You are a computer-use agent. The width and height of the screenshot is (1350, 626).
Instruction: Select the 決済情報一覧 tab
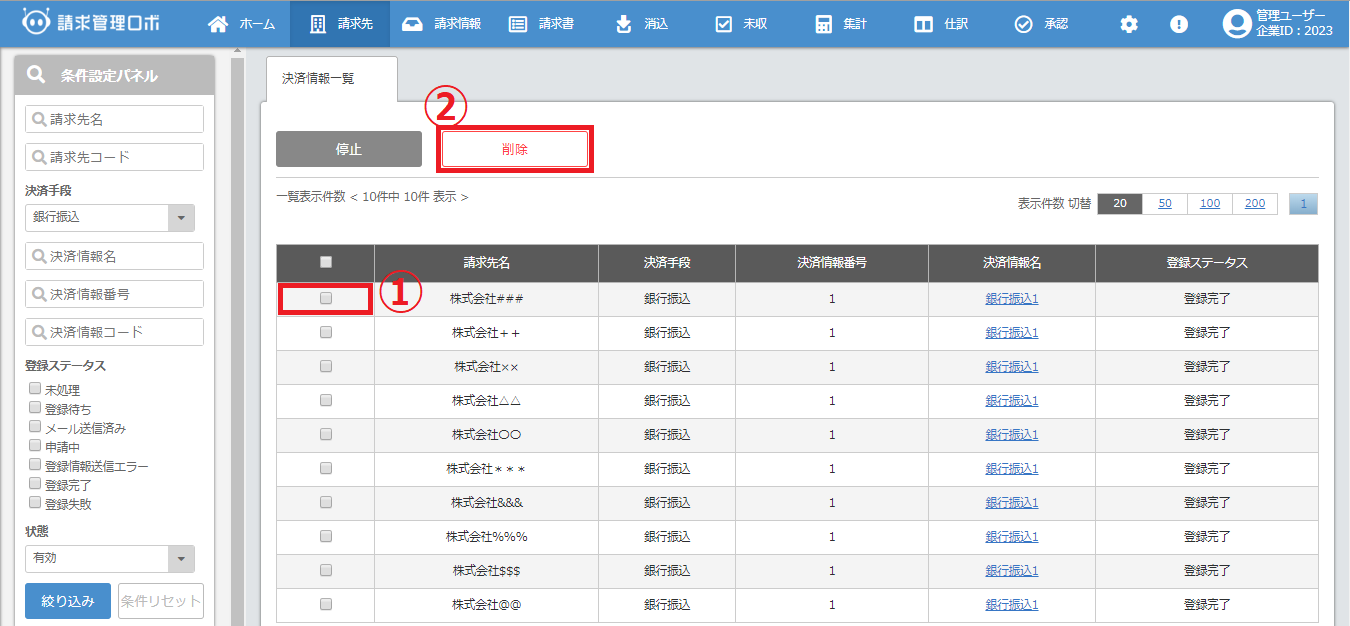(x=318, y=78)
